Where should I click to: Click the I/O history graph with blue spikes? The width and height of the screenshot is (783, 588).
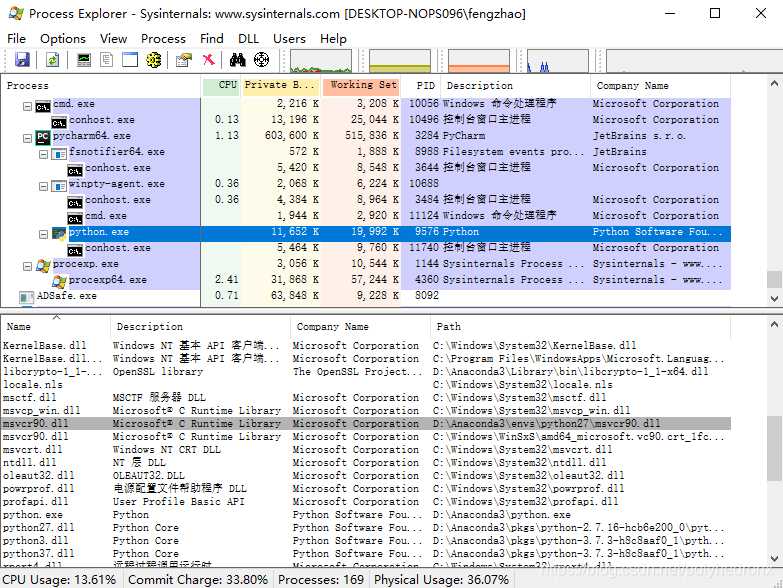[558, 60]
